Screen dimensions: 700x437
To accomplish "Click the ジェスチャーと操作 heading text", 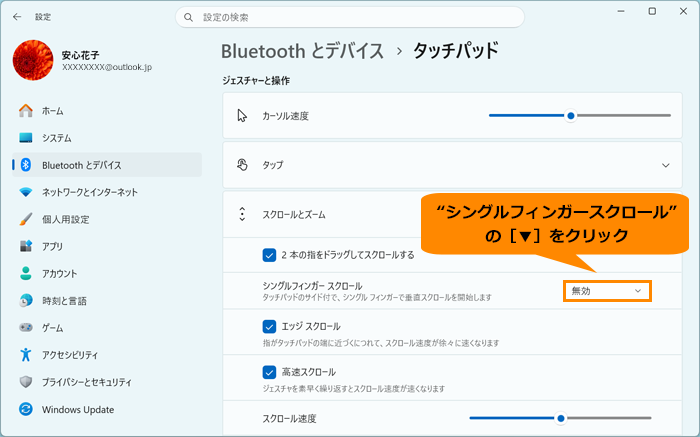I will (x=256, y=81).
